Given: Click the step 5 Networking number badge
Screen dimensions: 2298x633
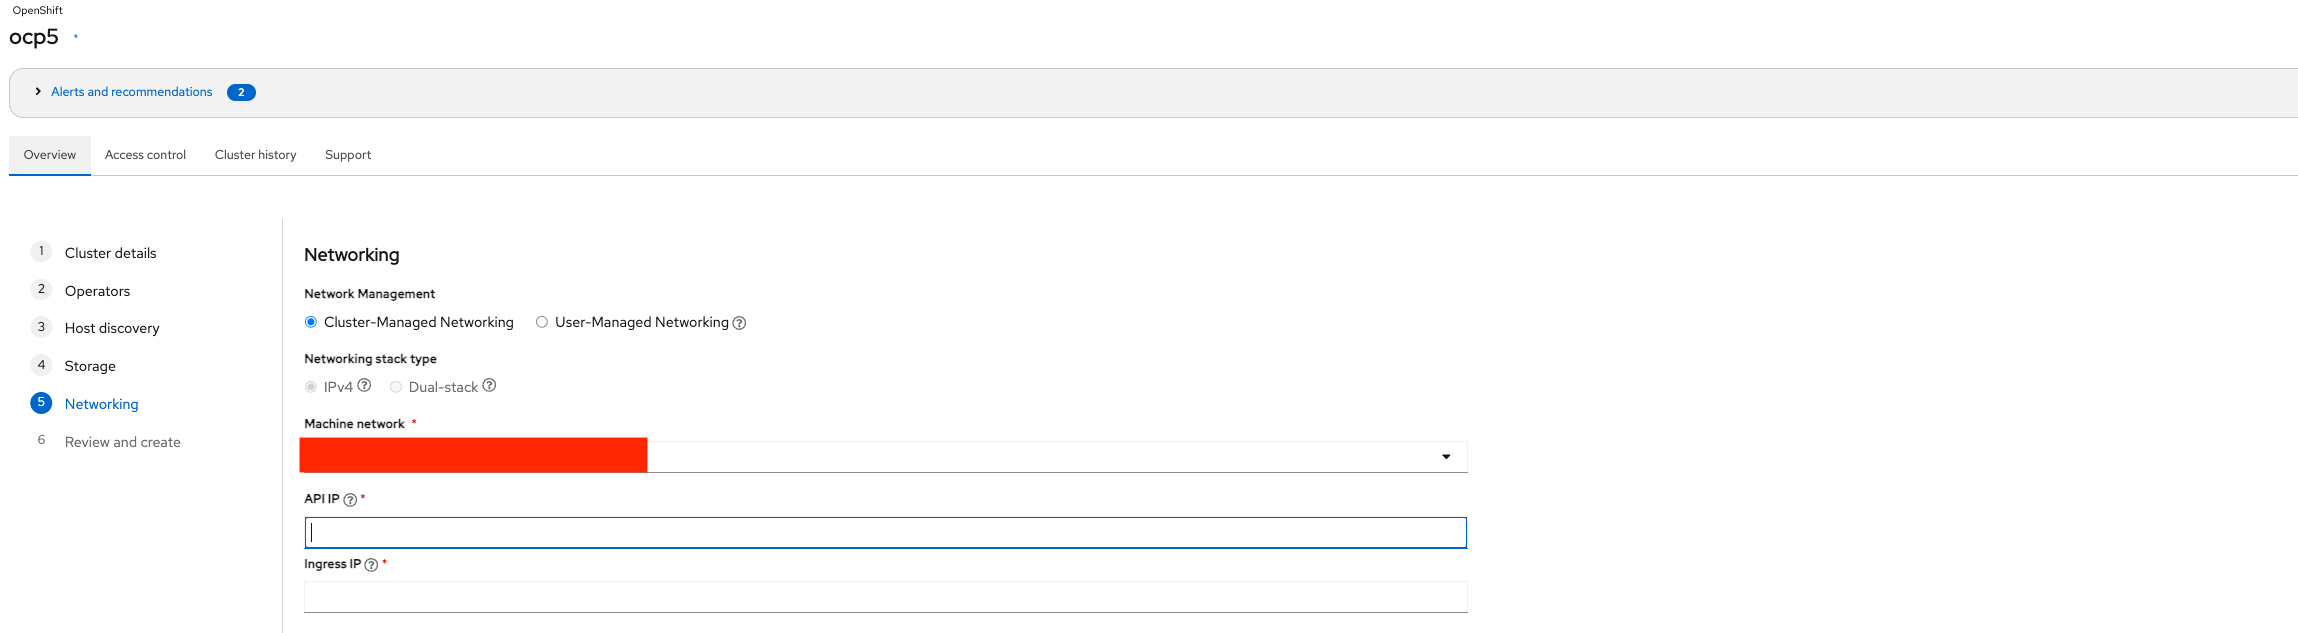Looking at the screenshot, I should tap(41, 403).
